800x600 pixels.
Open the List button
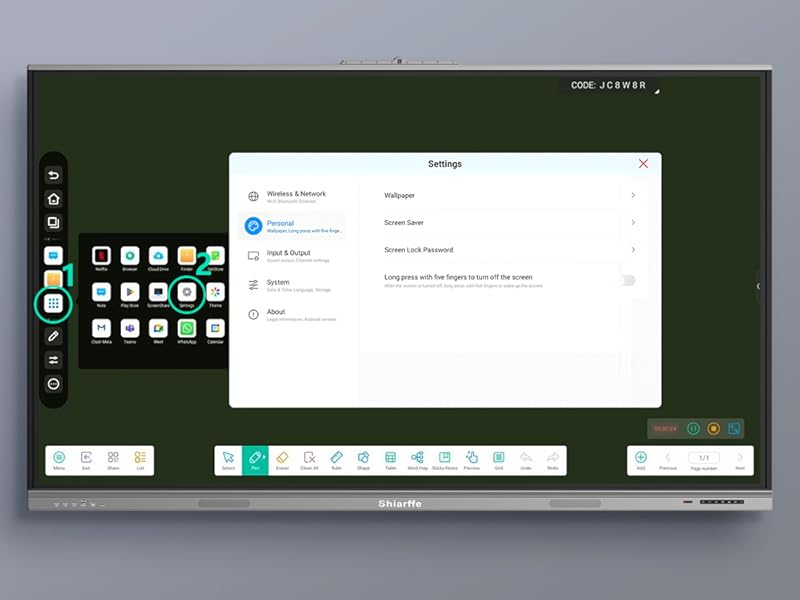pyautogui.click(x=140, y=460)
